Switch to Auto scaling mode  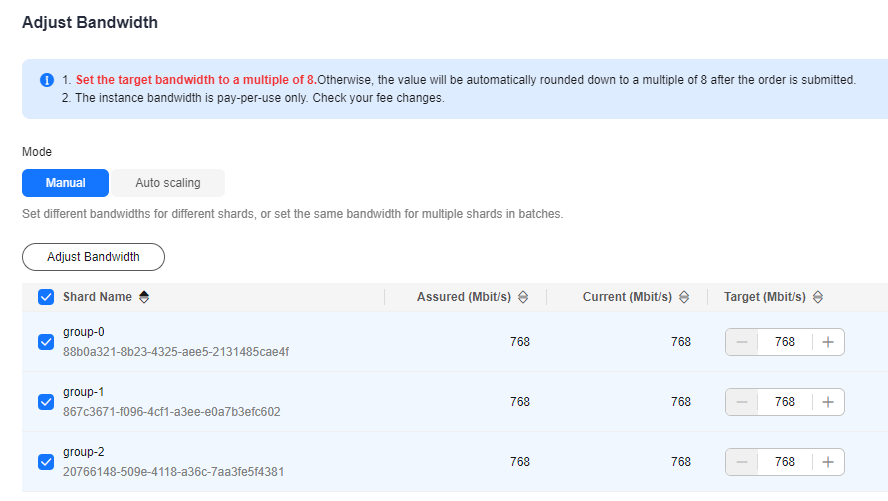[168, 183]
